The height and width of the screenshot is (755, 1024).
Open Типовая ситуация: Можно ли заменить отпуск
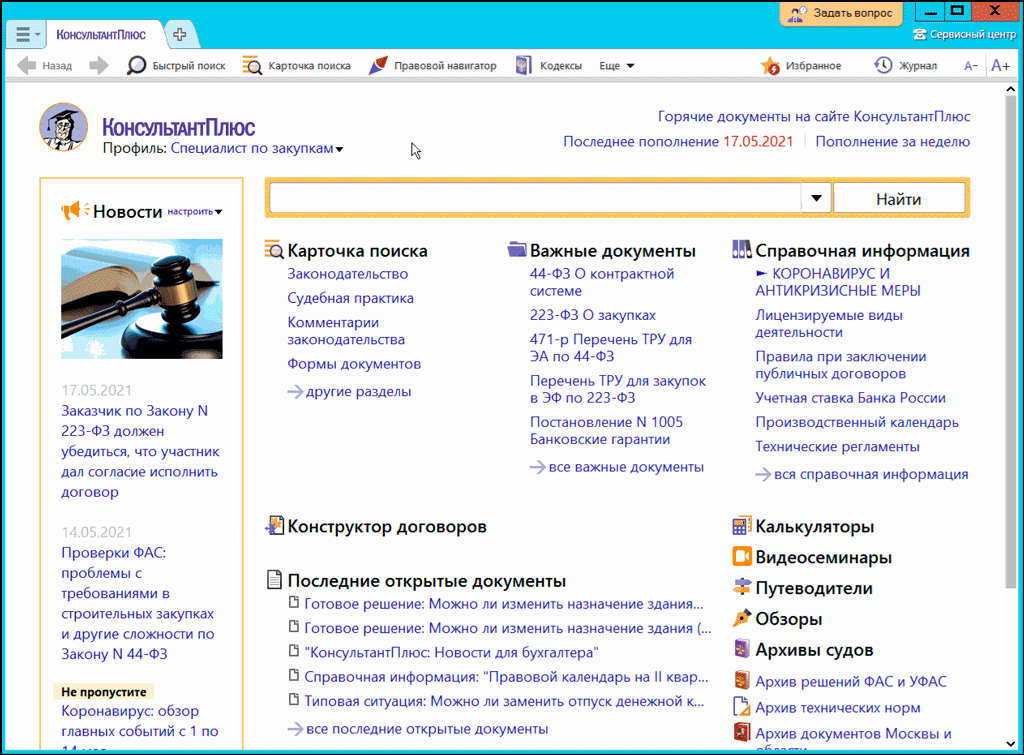504,701
